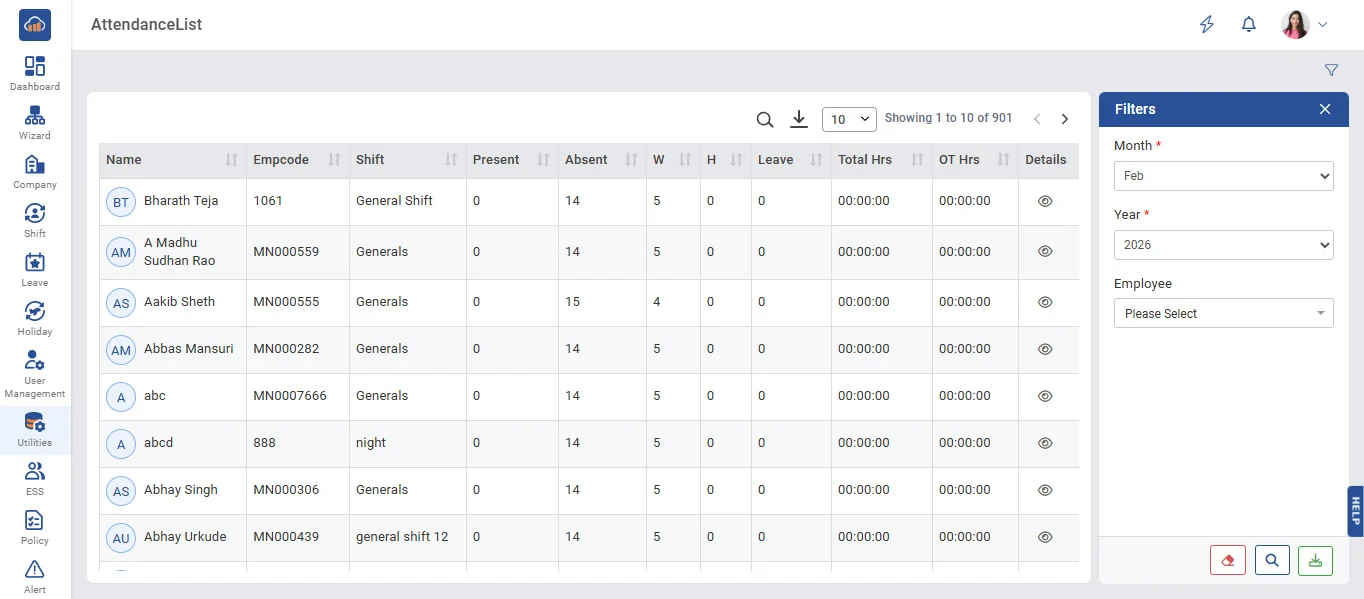This screenshot has height=599, width=1364.
Task: Open the Month dropdown showing Feb
Action: click(x=1223, y=176)
